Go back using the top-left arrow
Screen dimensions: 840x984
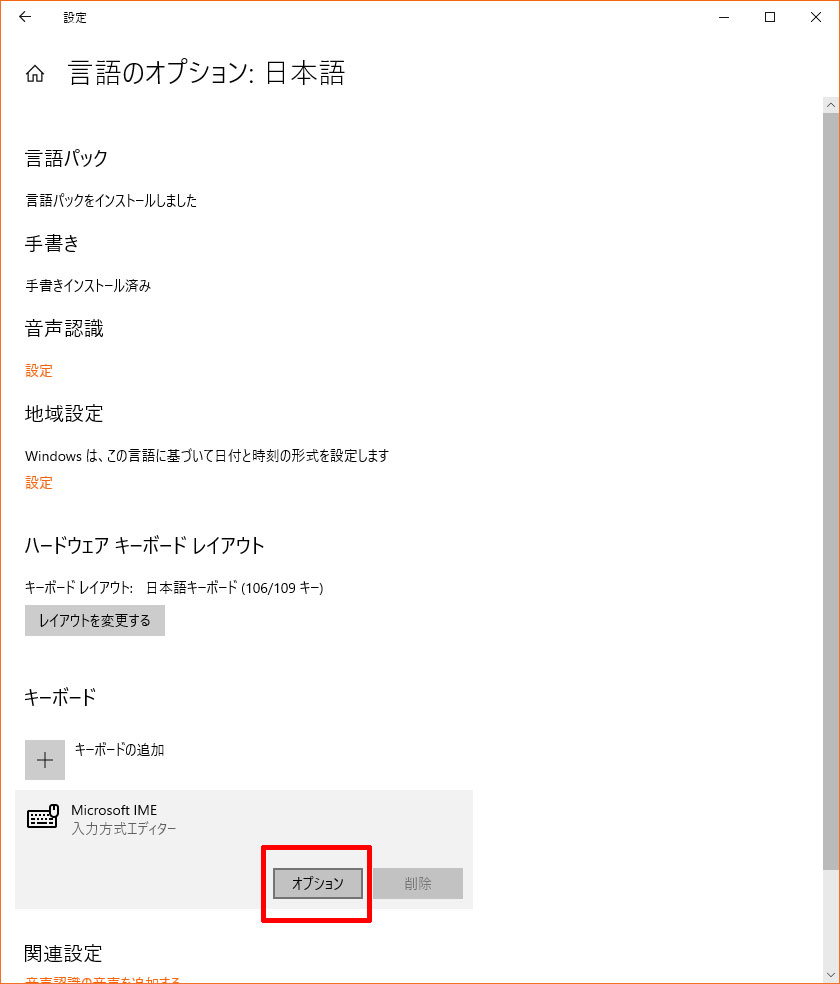coord(25,17)
